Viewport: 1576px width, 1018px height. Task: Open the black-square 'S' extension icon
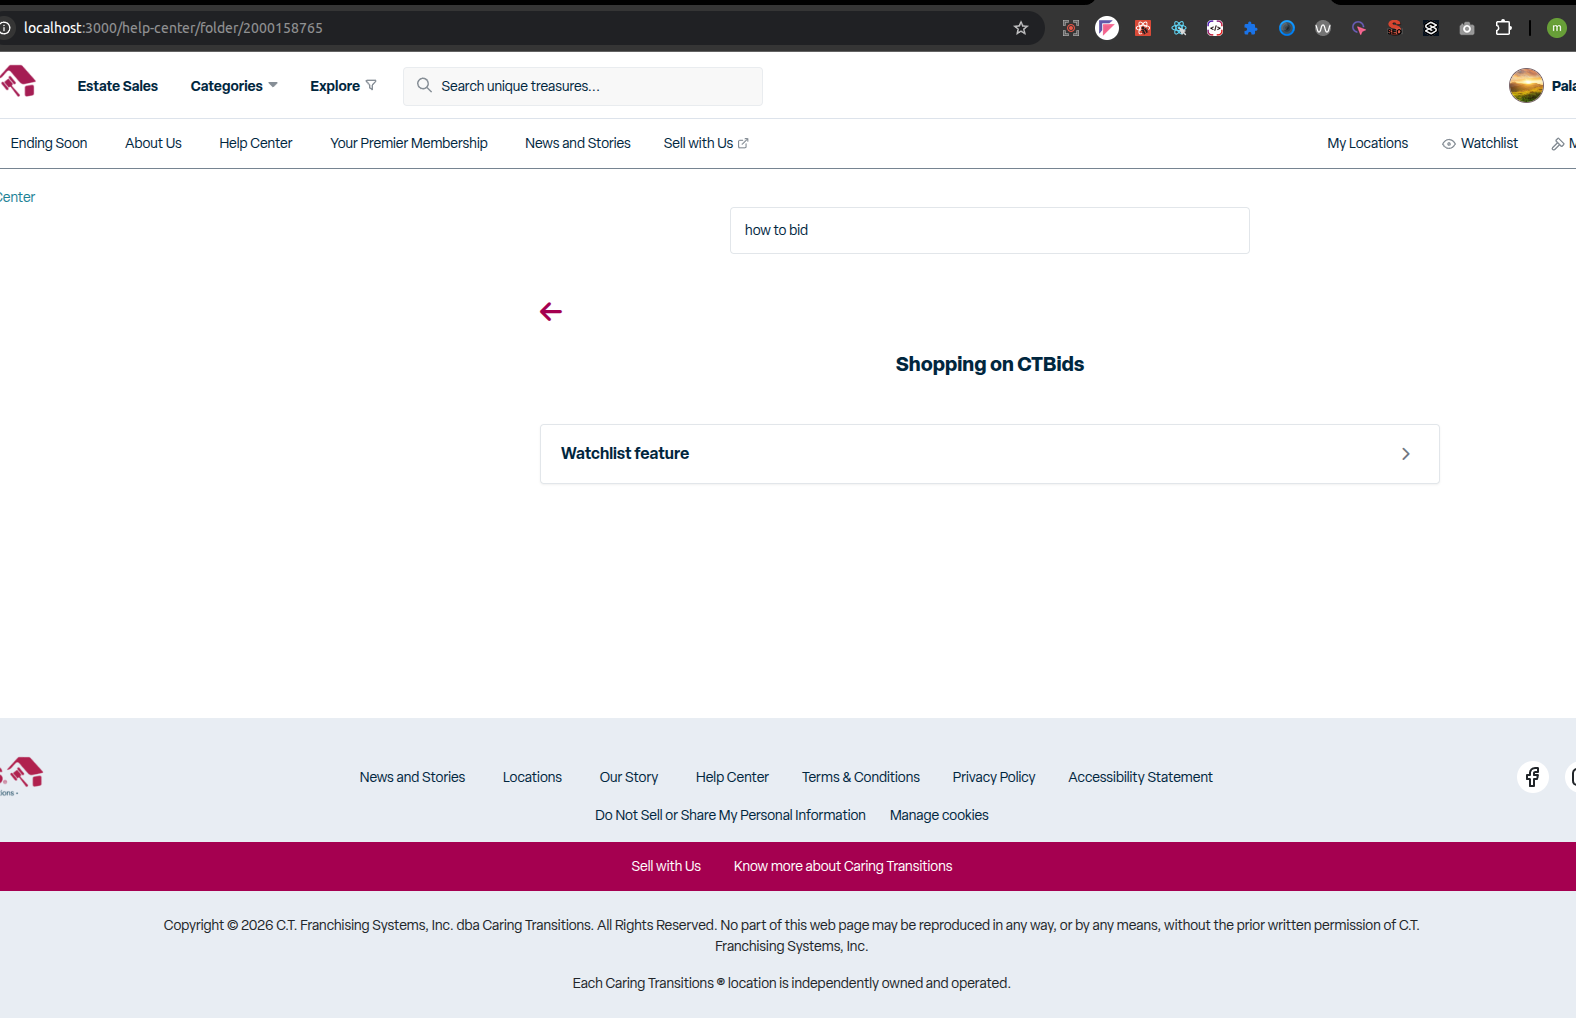[1431, 28]
